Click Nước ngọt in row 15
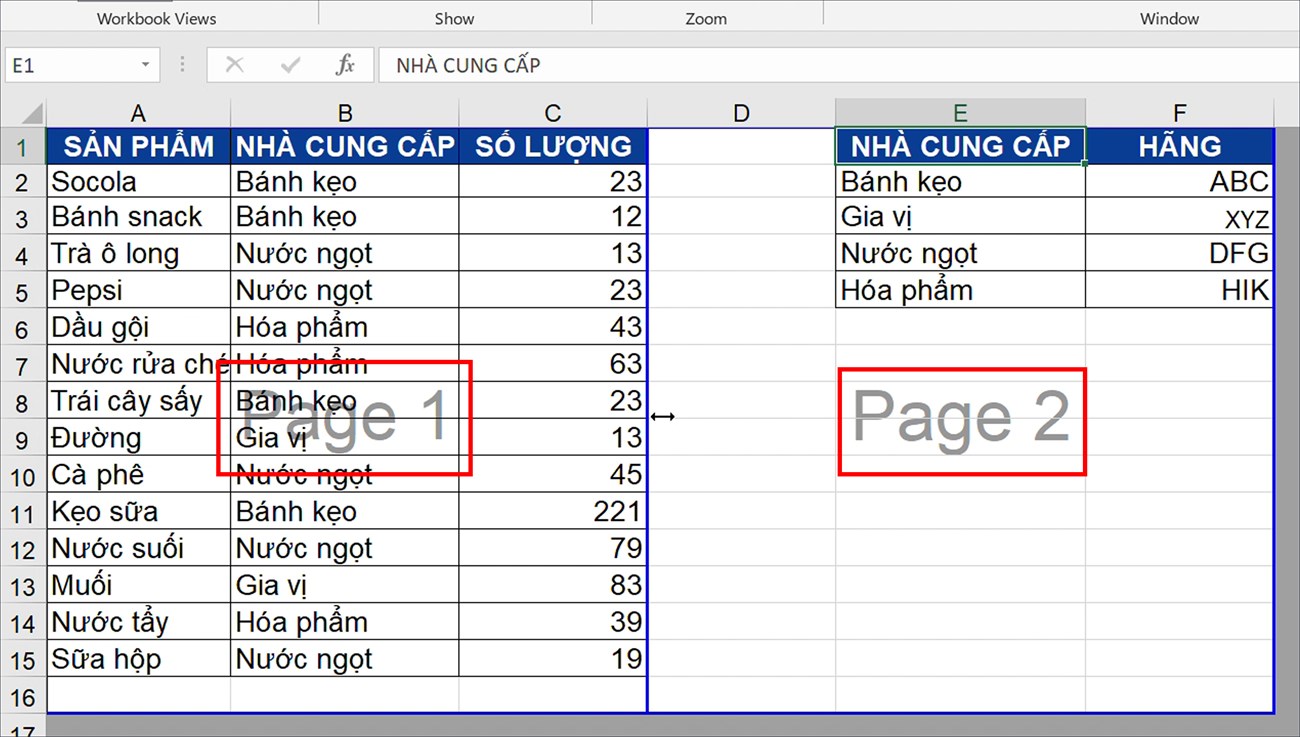Screen dimensions: 1300x737 tap(345, 659)
